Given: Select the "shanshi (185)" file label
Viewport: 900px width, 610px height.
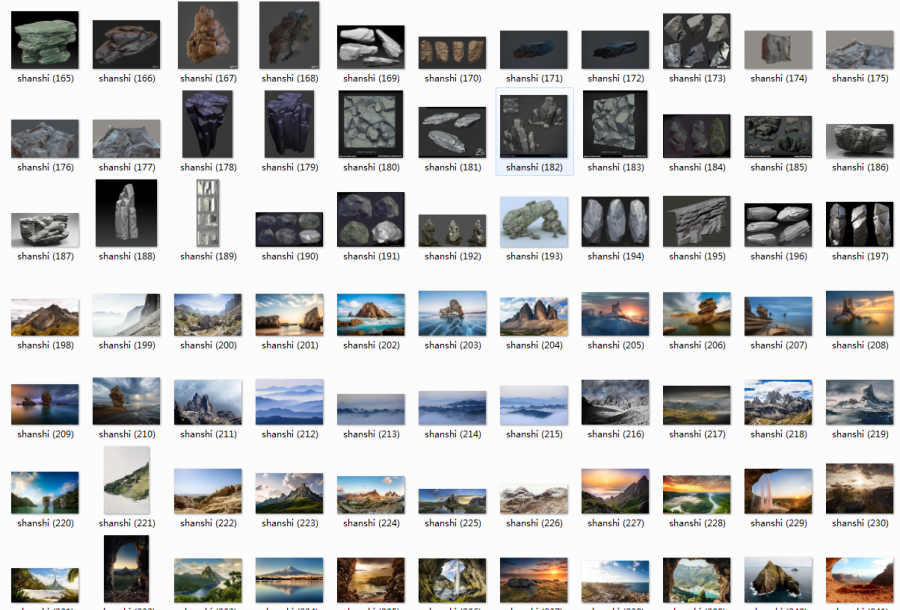Looking at the screenshot, I should pyautogui.click(x=778, y=167).
